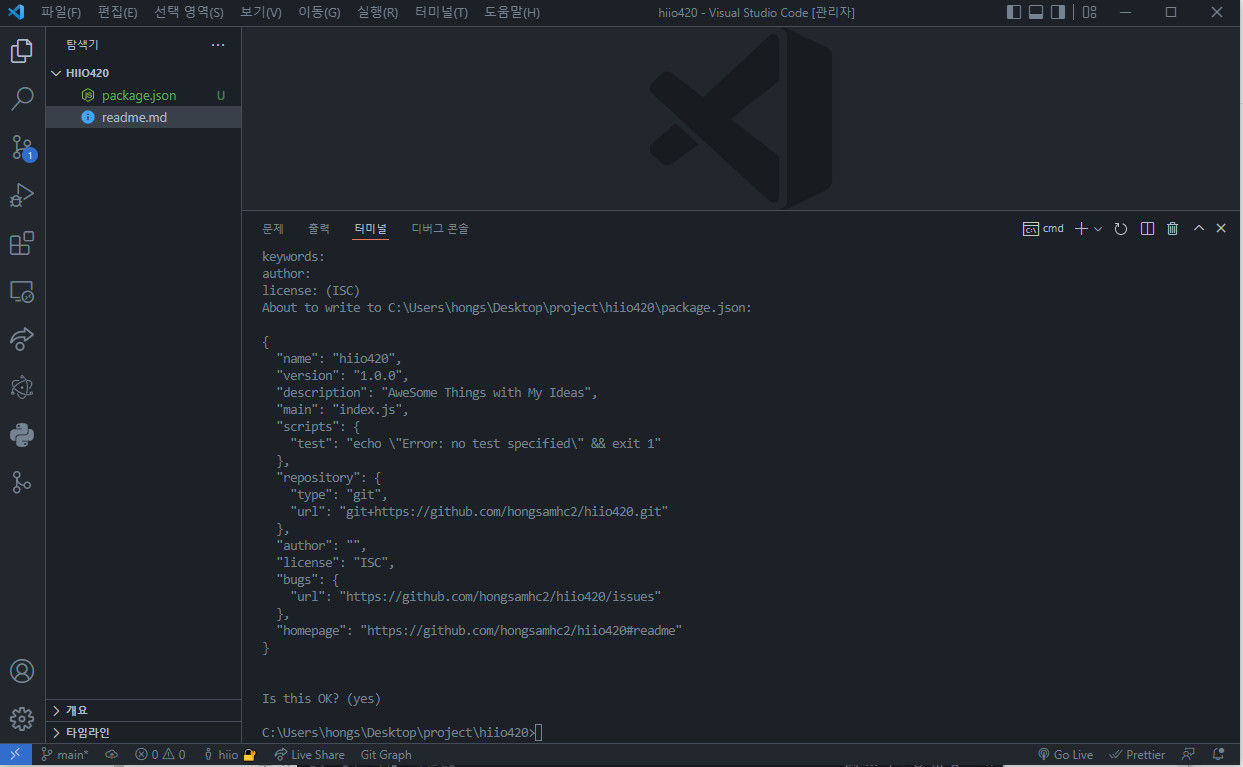Click the 탐색기 explorer title
The height and width of the screenshot is (767, 1243).
tap(82, 45)
